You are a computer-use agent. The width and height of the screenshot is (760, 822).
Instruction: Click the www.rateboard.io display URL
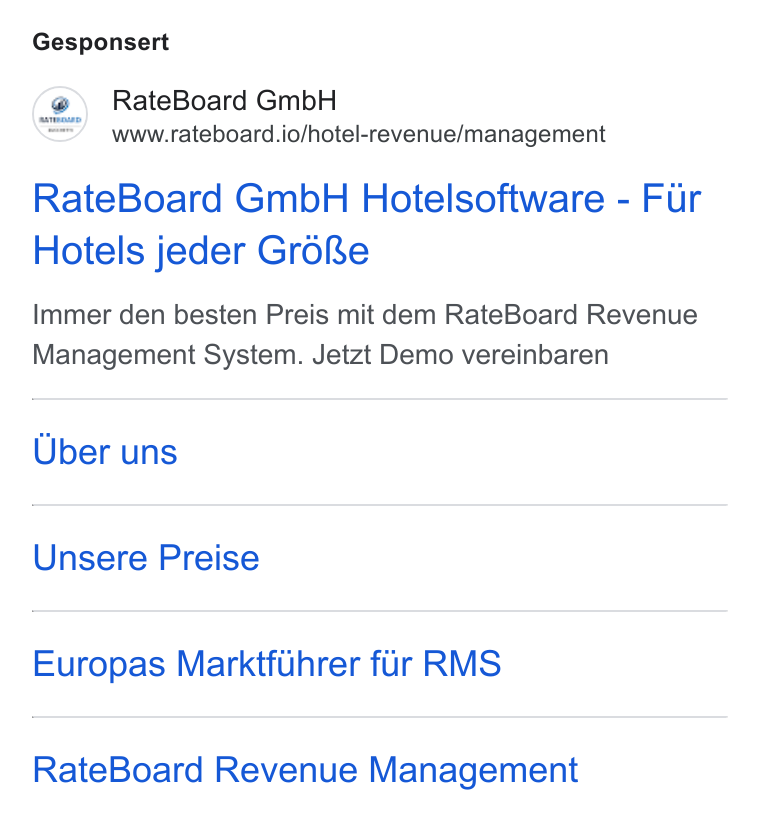pos(359,134)
